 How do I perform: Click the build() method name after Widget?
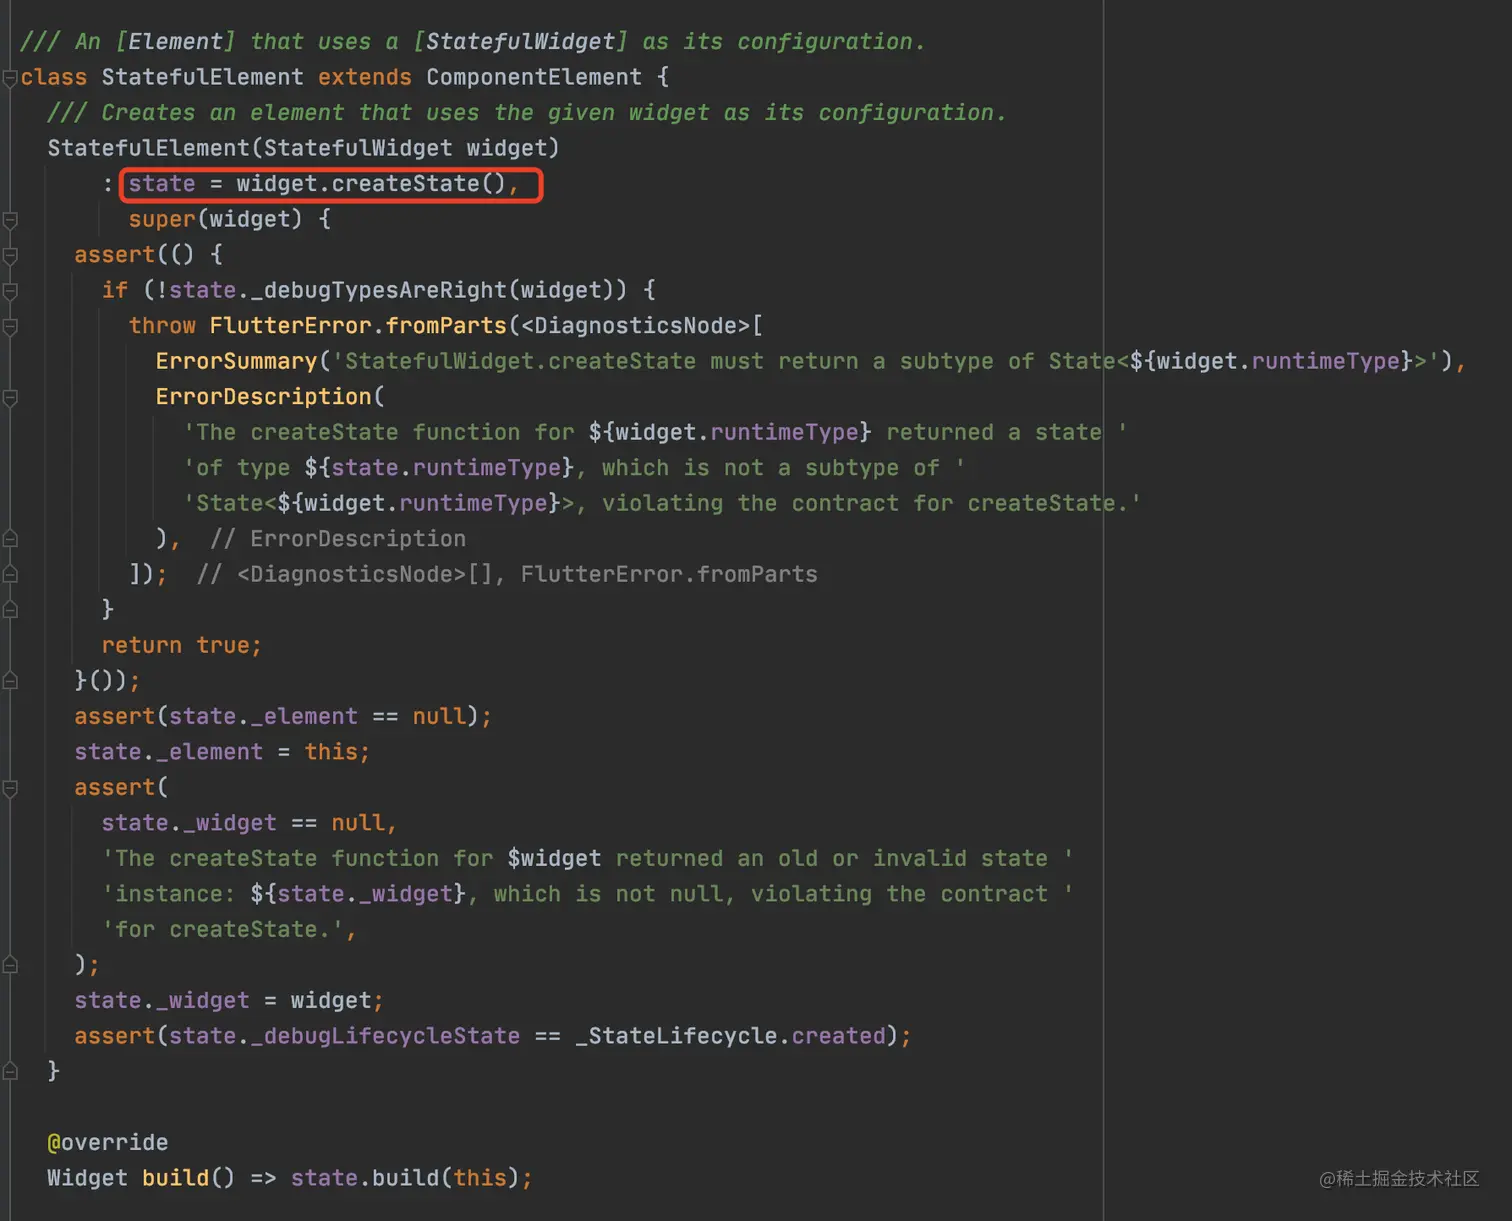[x=175, y=1178]
